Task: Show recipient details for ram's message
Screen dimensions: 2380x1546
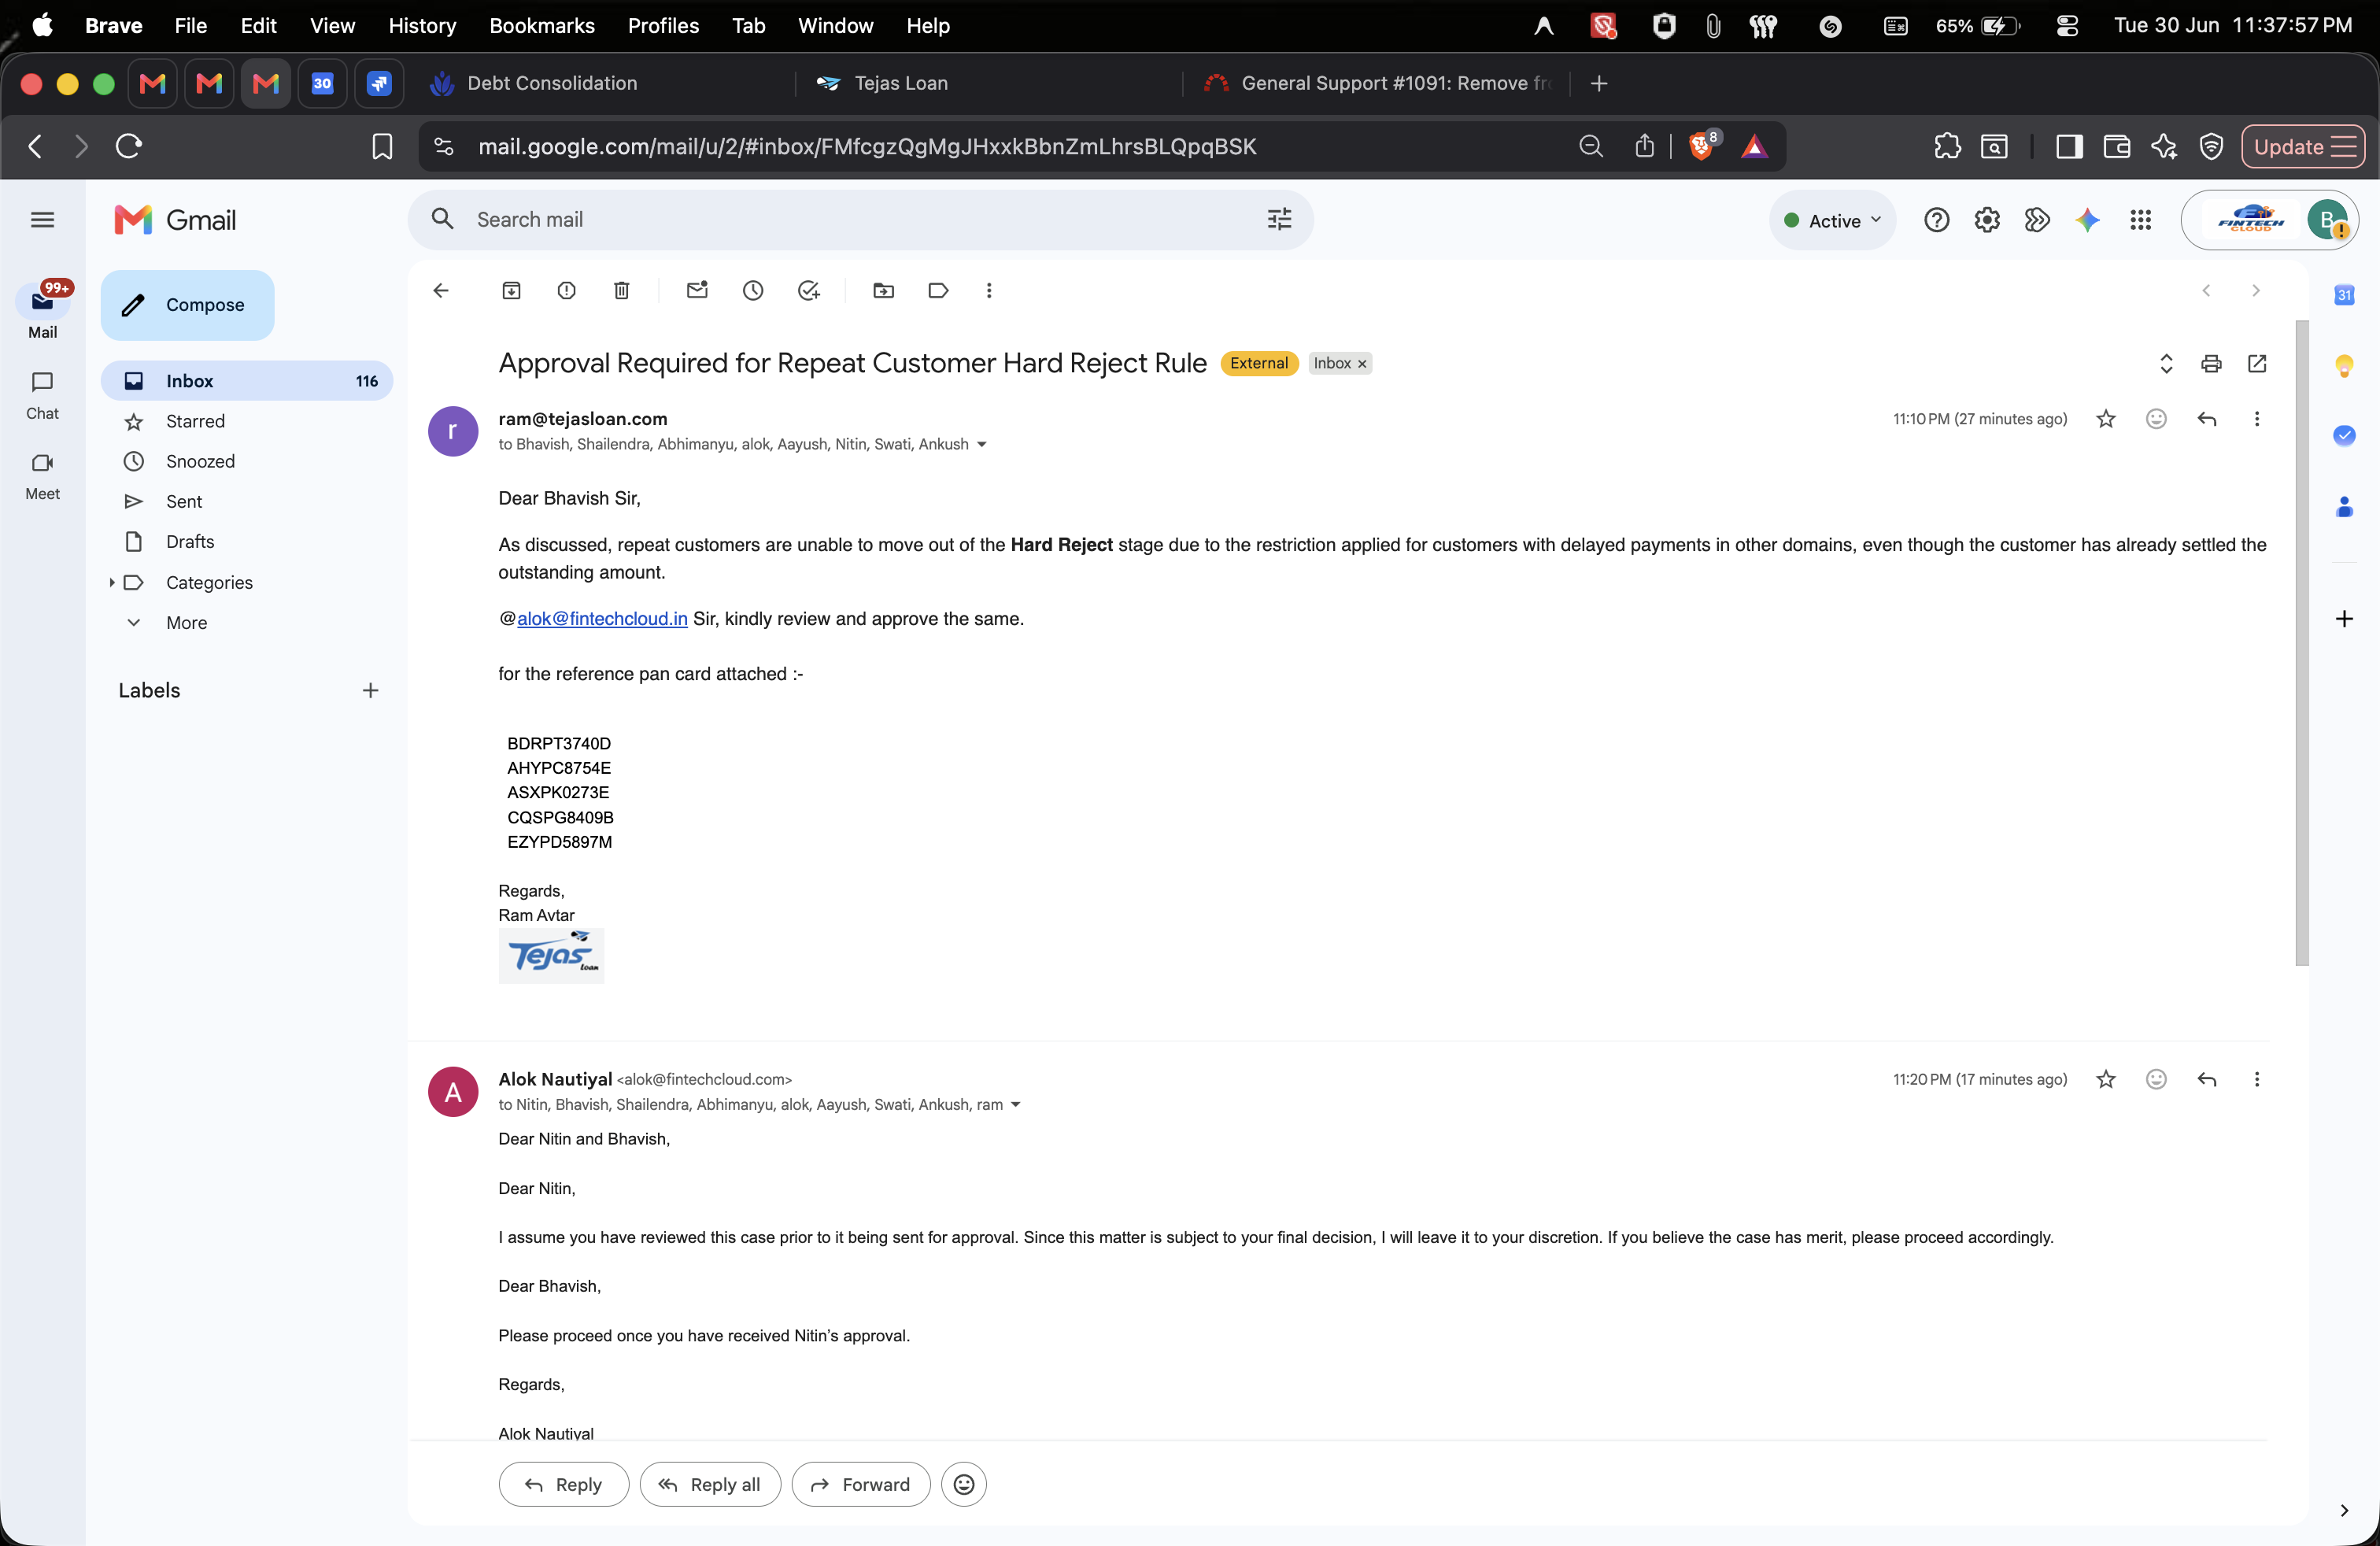Action: click(982, 445)
